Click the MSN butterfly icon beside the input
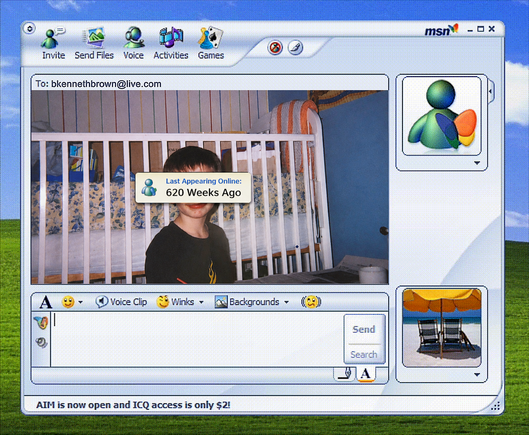 pos(41,323)
